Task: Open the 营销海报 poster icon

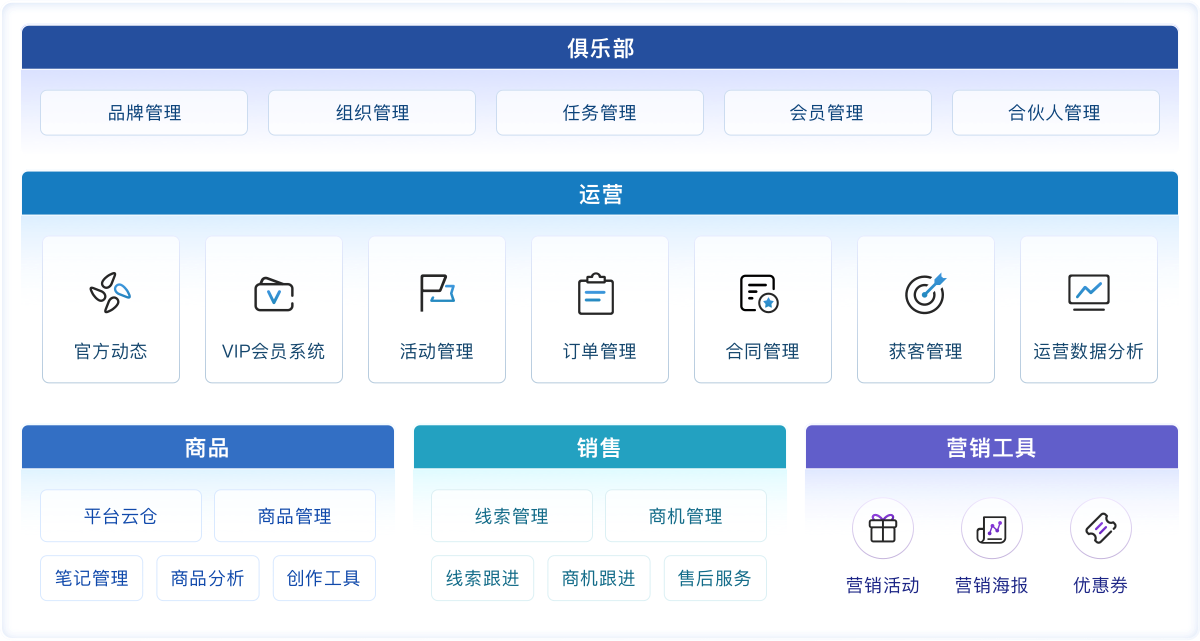Action: (992, 528)
